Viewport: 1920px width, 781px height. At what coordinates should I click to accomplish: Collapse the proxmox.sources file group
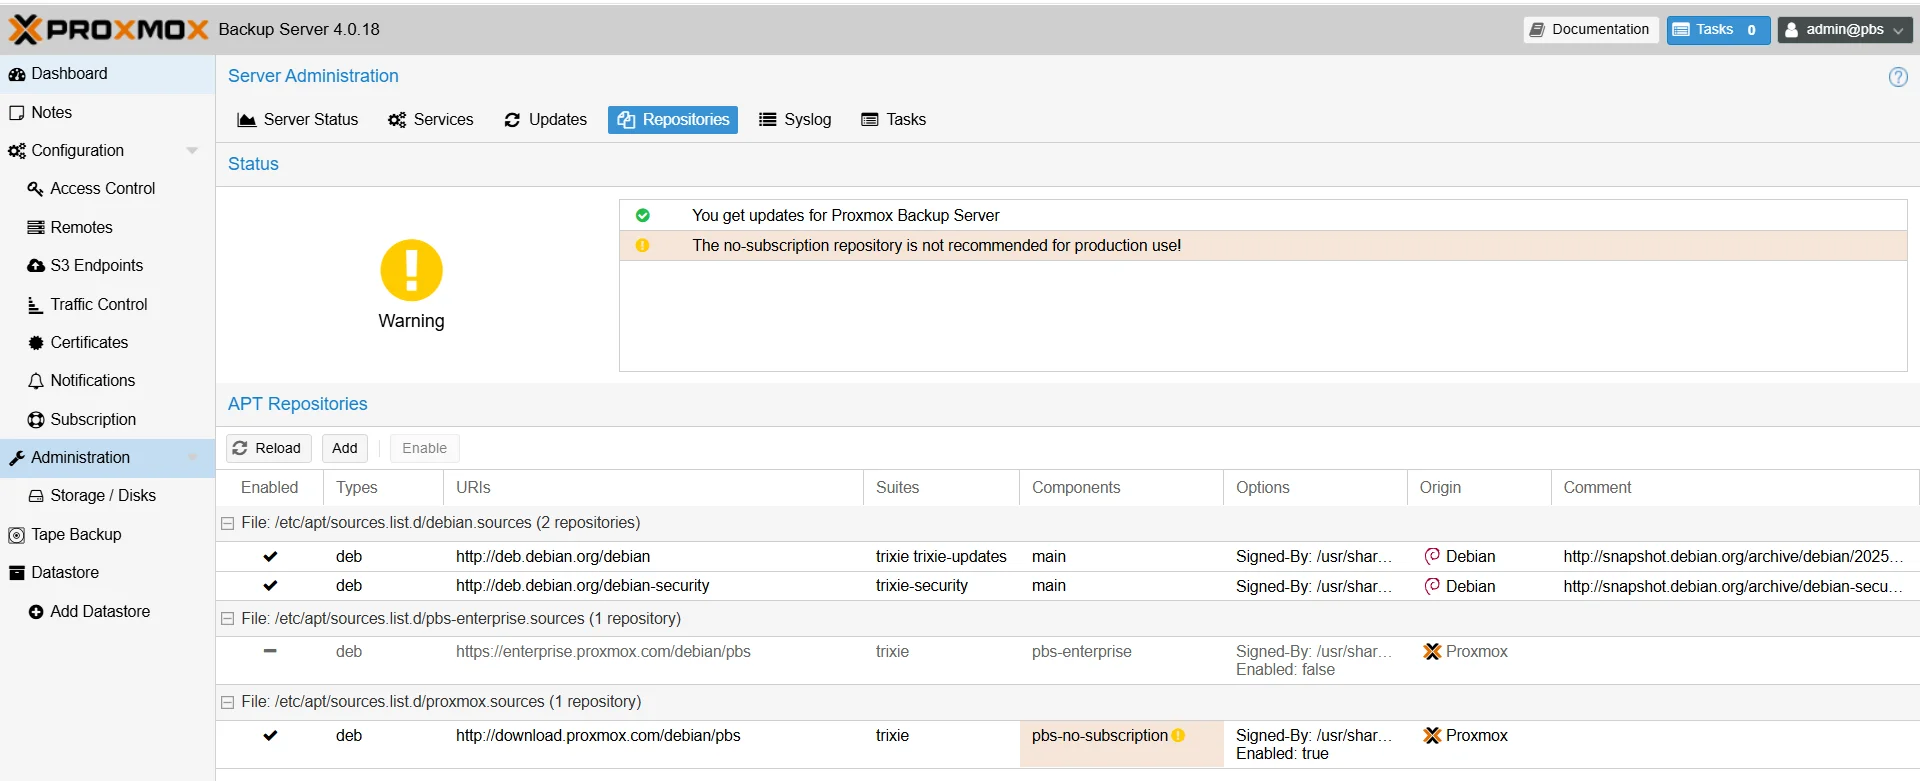(x=227, y=702)
